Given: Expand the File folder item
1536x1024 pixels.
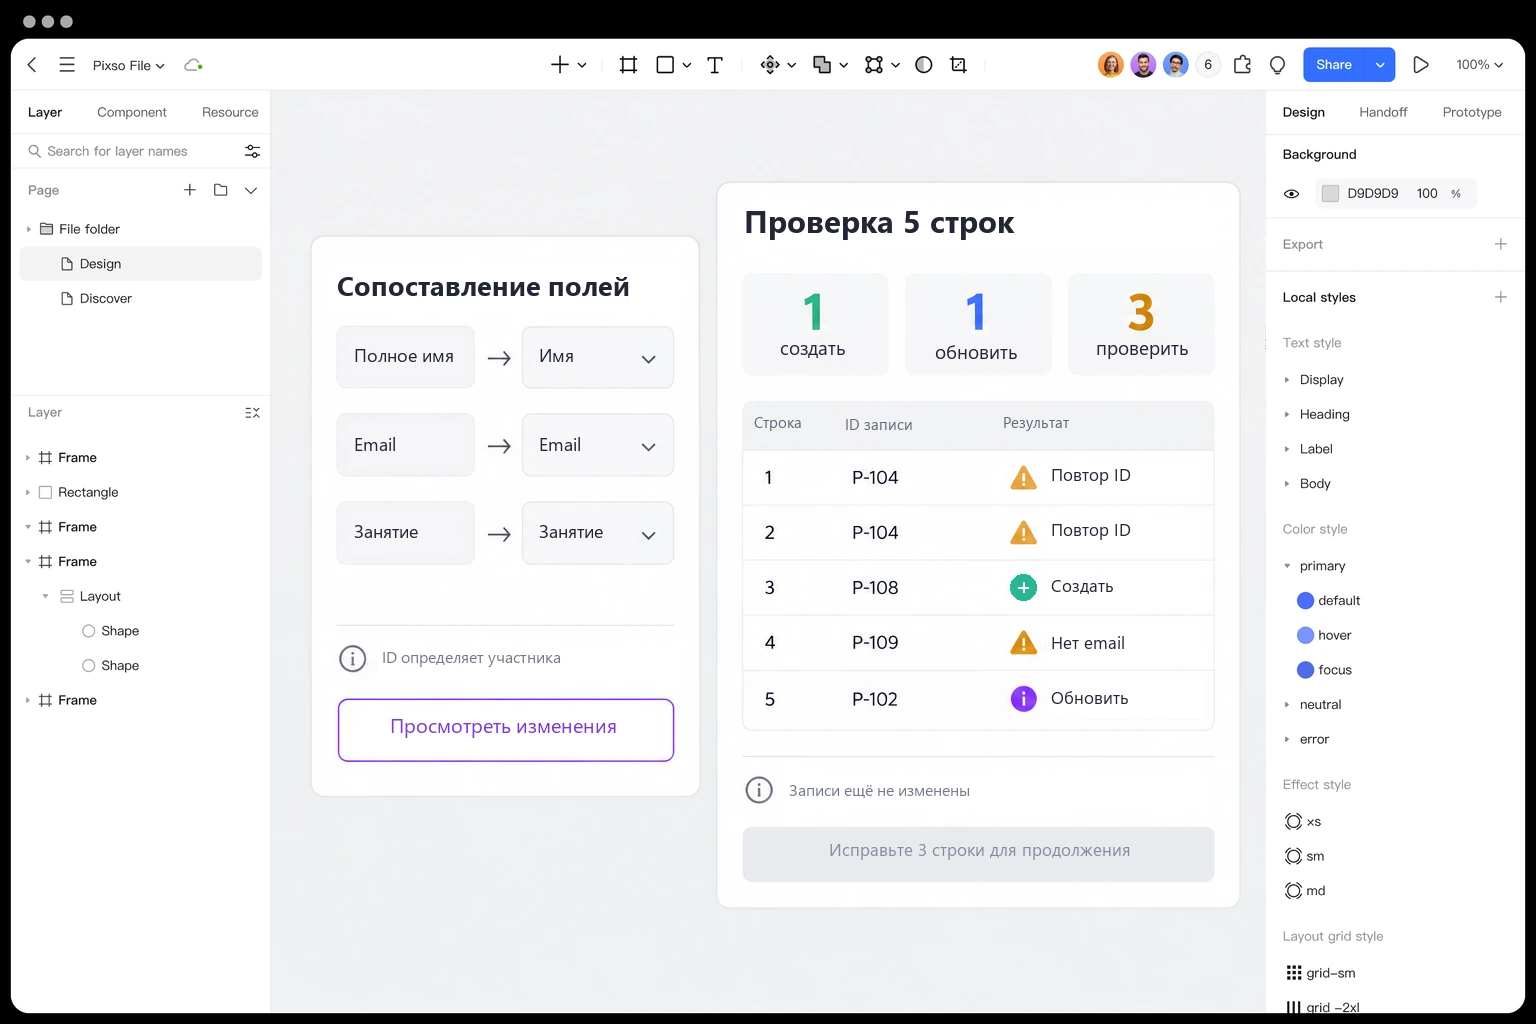Looking at the screenshot, I should (29, 229).
